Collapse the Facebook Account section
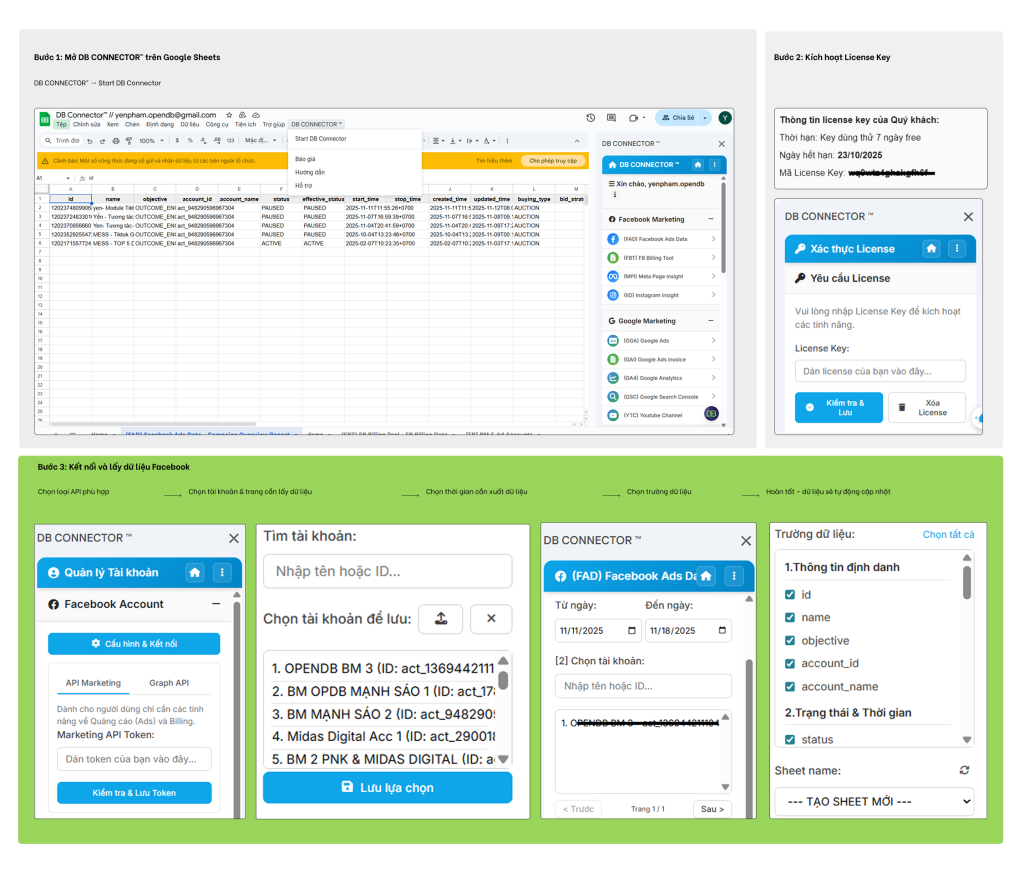 tap(216, 604)
